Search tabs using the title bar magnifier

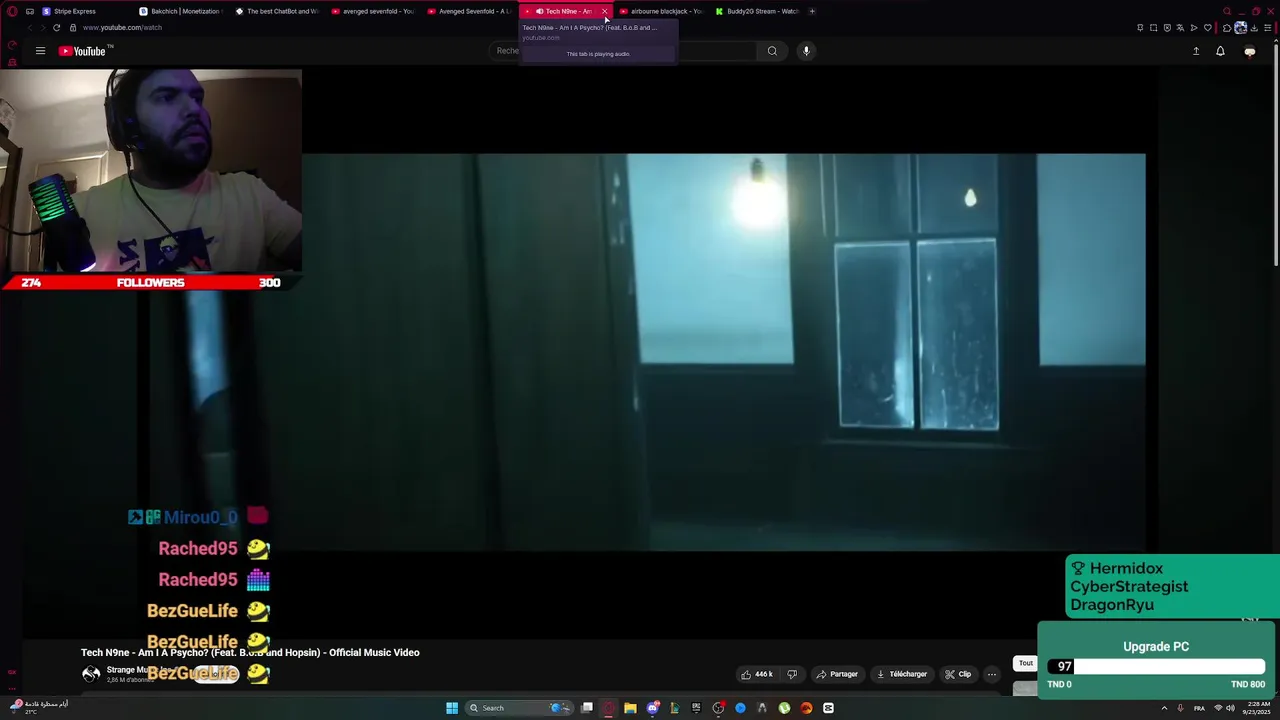pyautogui.click(x=1227, y=11)
